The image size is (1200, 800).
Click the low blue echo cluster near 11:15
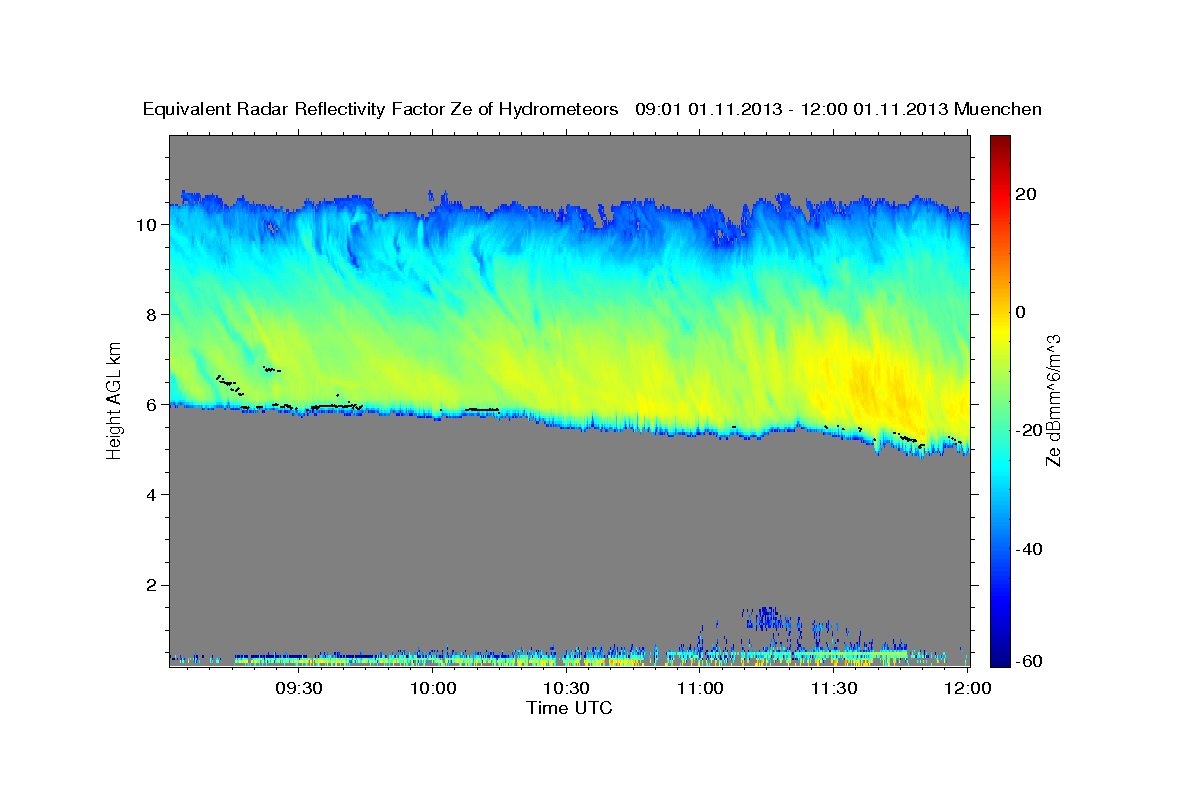pos(765,618)
